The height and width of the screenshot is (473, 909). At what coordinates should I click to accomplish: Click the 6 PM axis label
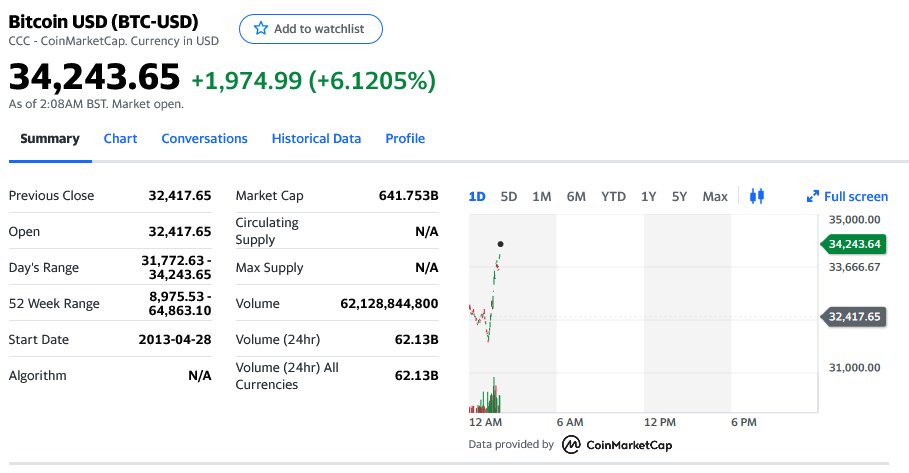click(744, 422)
